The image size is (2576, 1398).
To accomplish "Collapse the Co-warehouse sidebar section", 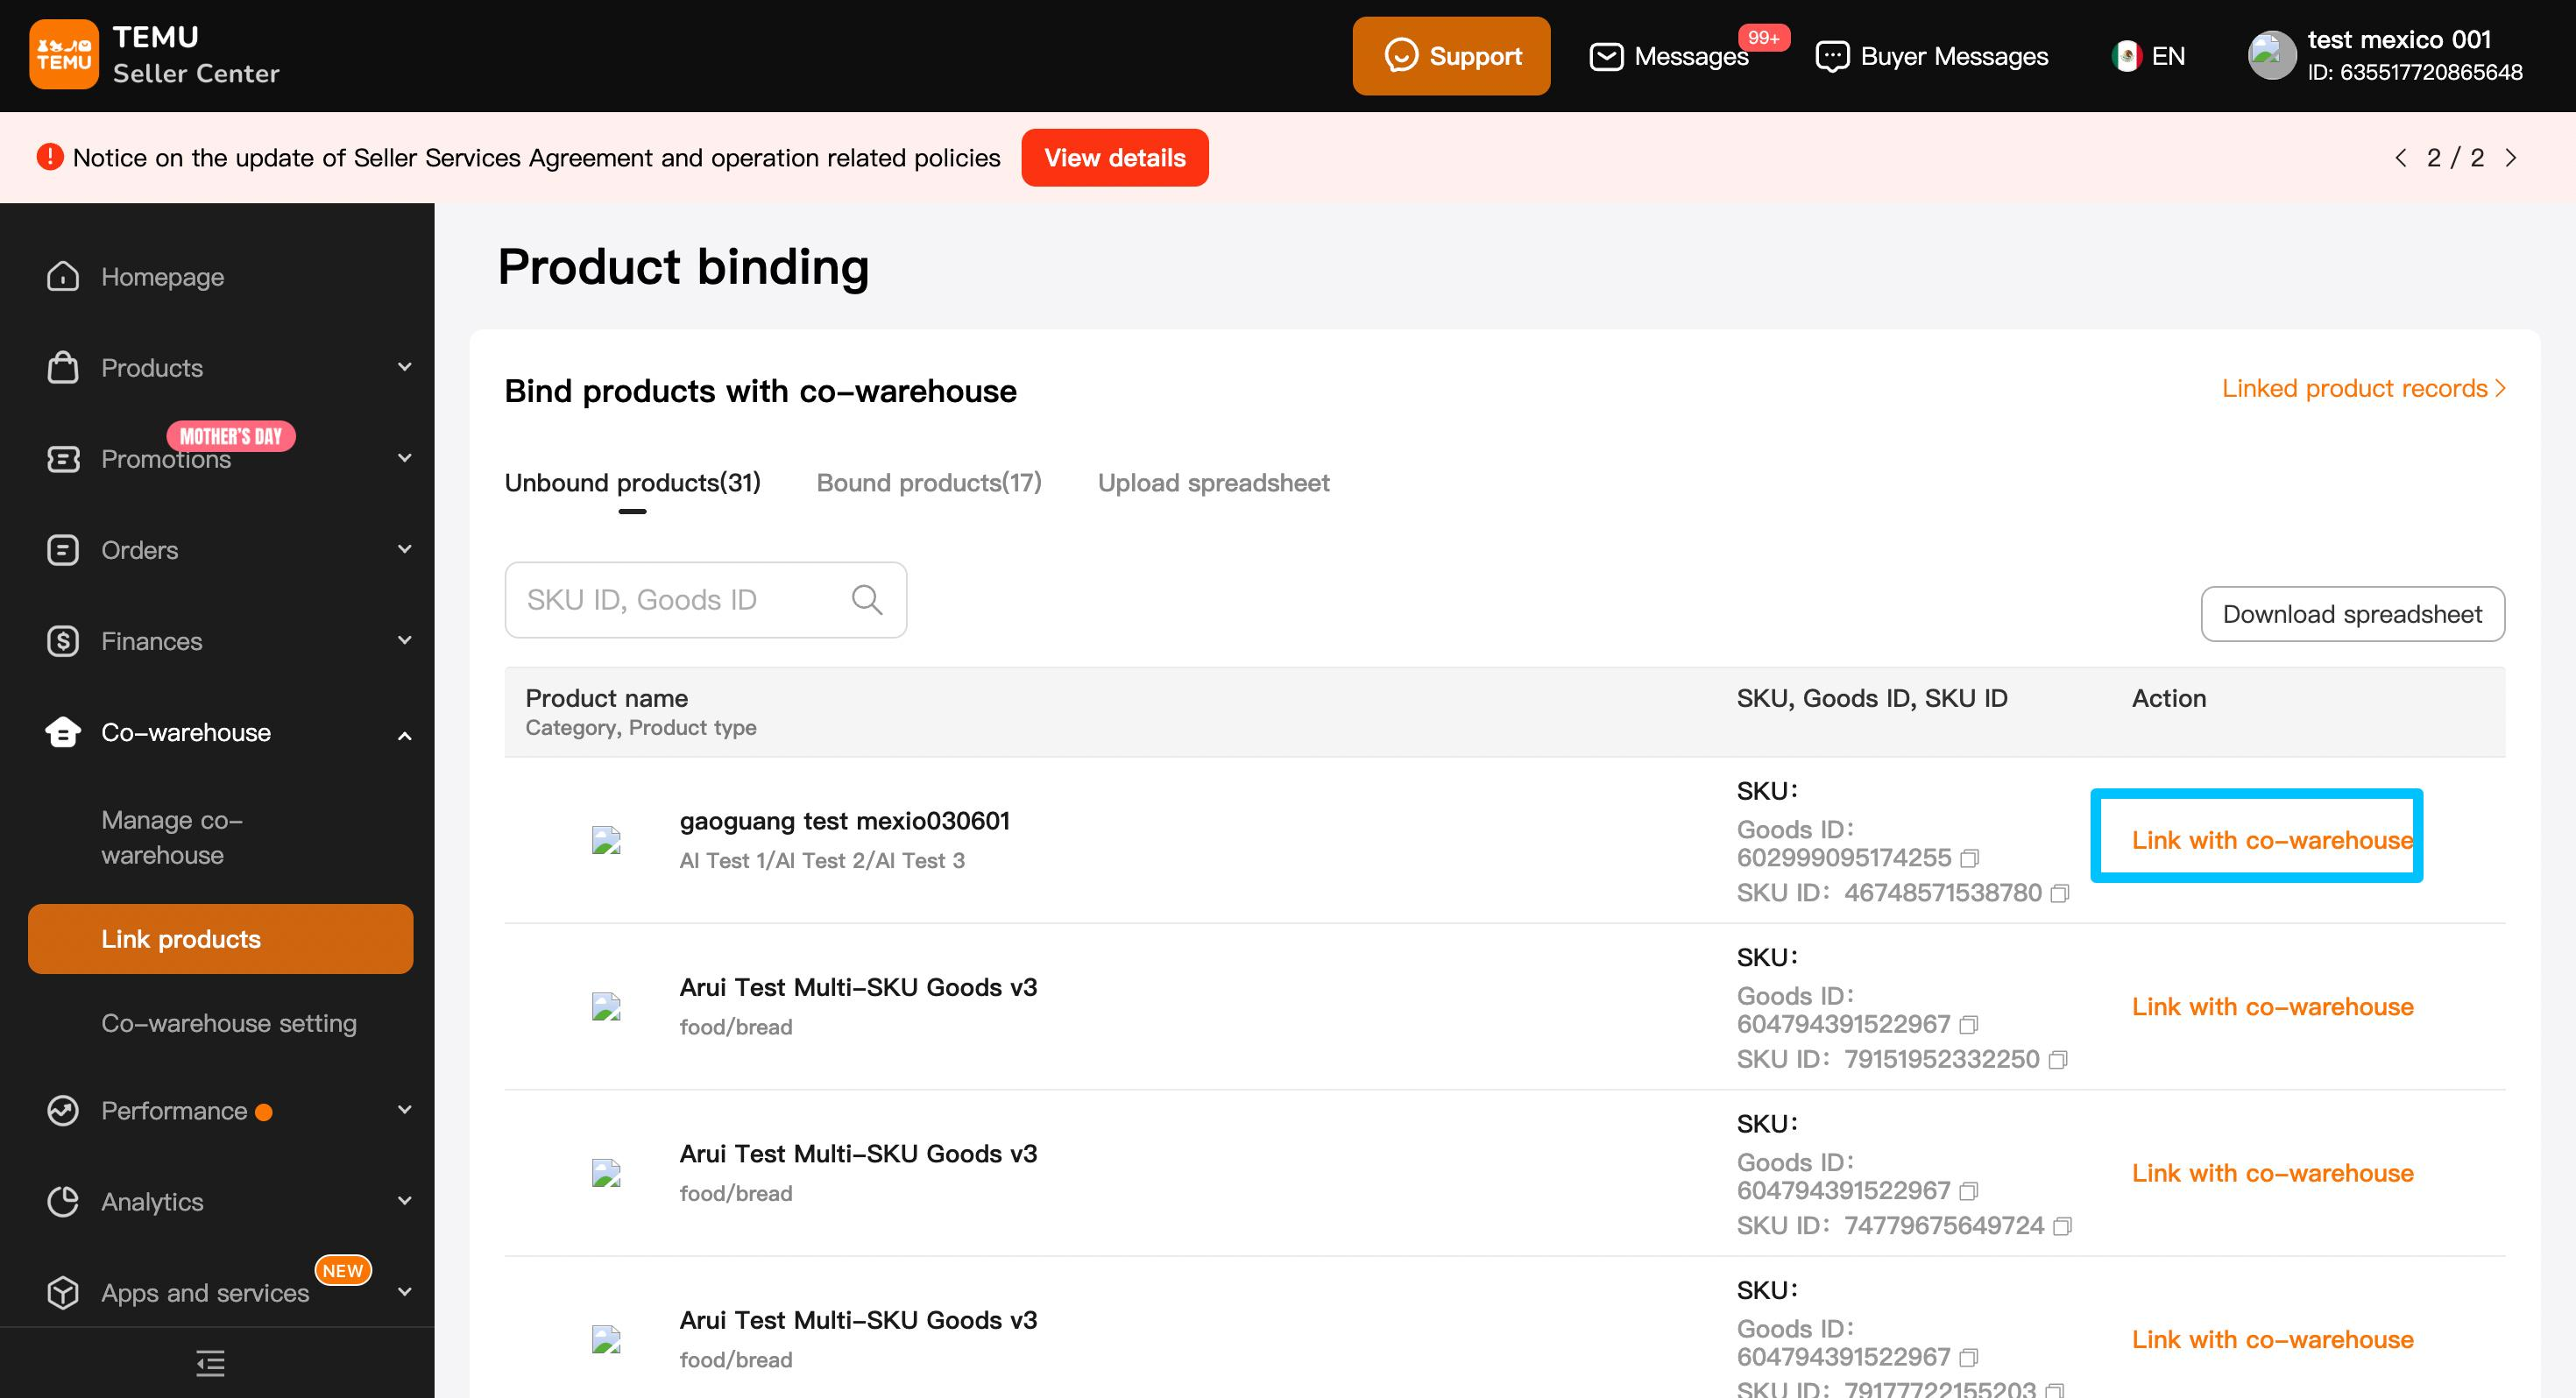I will click(404, 734).
